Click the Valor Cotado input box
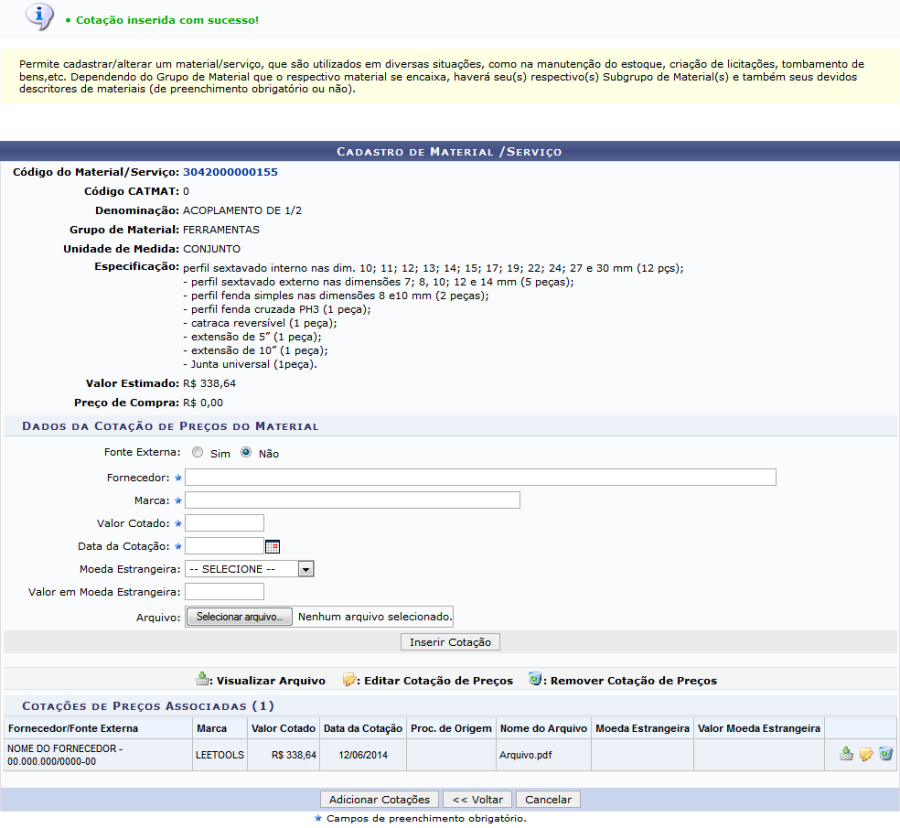The width and height of the screenshot is (900, 828). (225, 523)
